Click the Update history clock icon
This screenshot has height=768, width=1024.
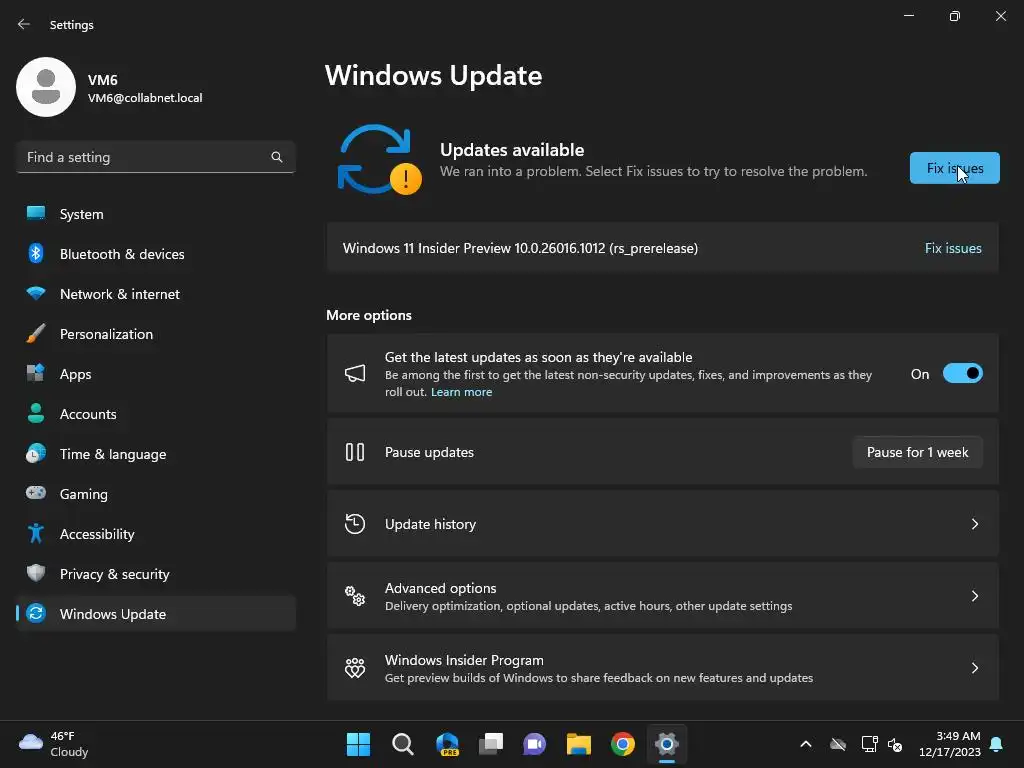pyautogui.click(x=355, y=524)
